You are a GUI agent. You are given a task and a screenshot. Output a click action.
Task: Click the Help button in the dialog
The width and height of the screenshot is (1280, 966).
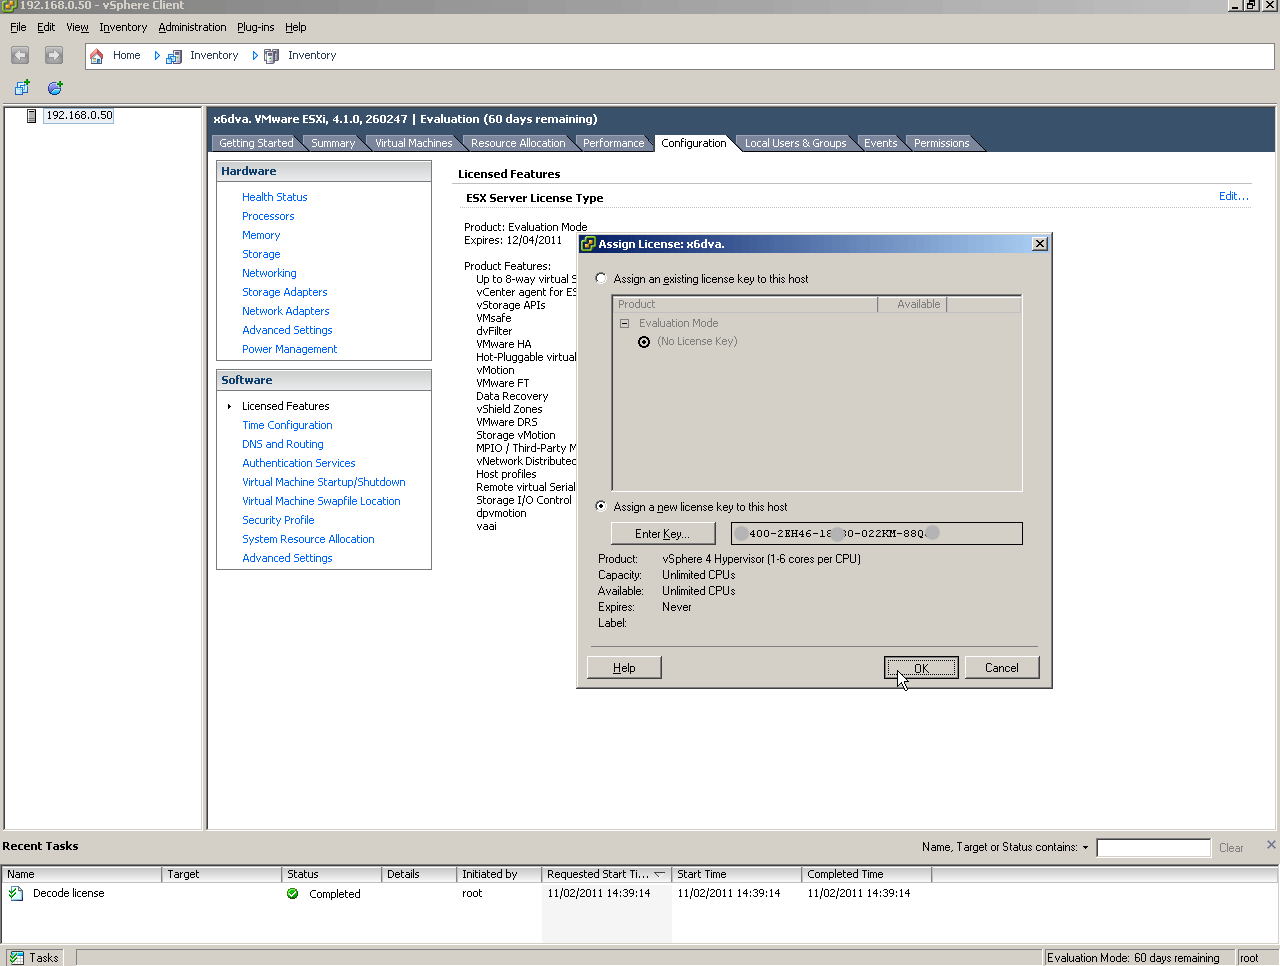click(624, 668)
